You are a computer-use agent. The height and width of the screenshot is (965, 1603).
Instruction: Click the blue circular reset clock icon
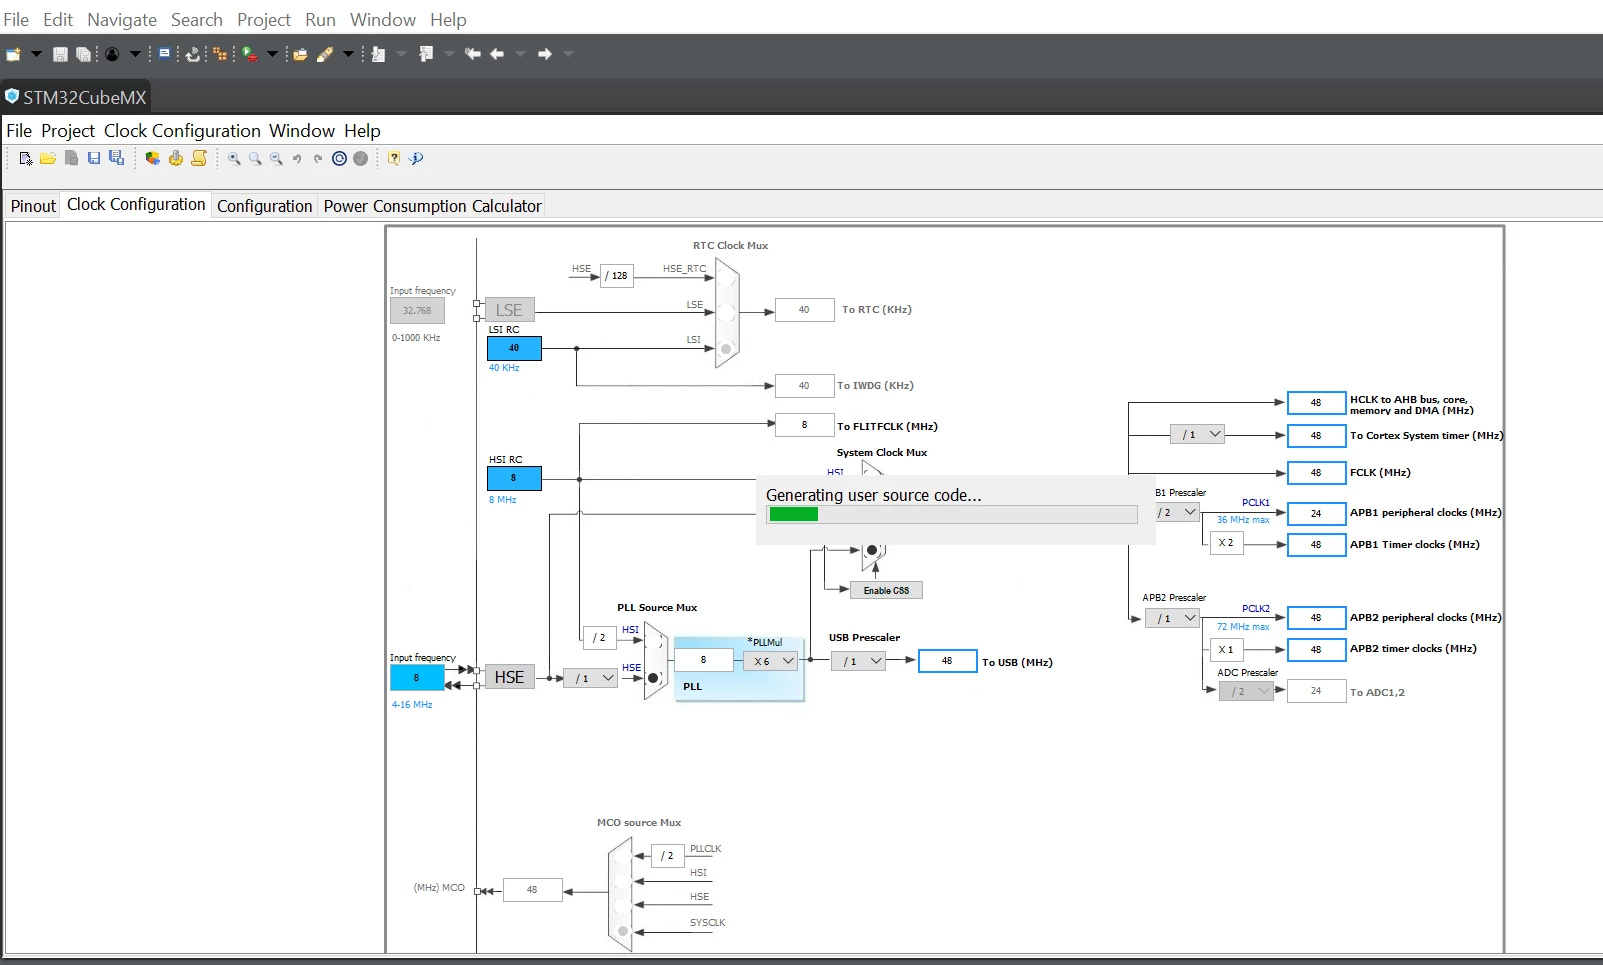[x=340, y=158]
